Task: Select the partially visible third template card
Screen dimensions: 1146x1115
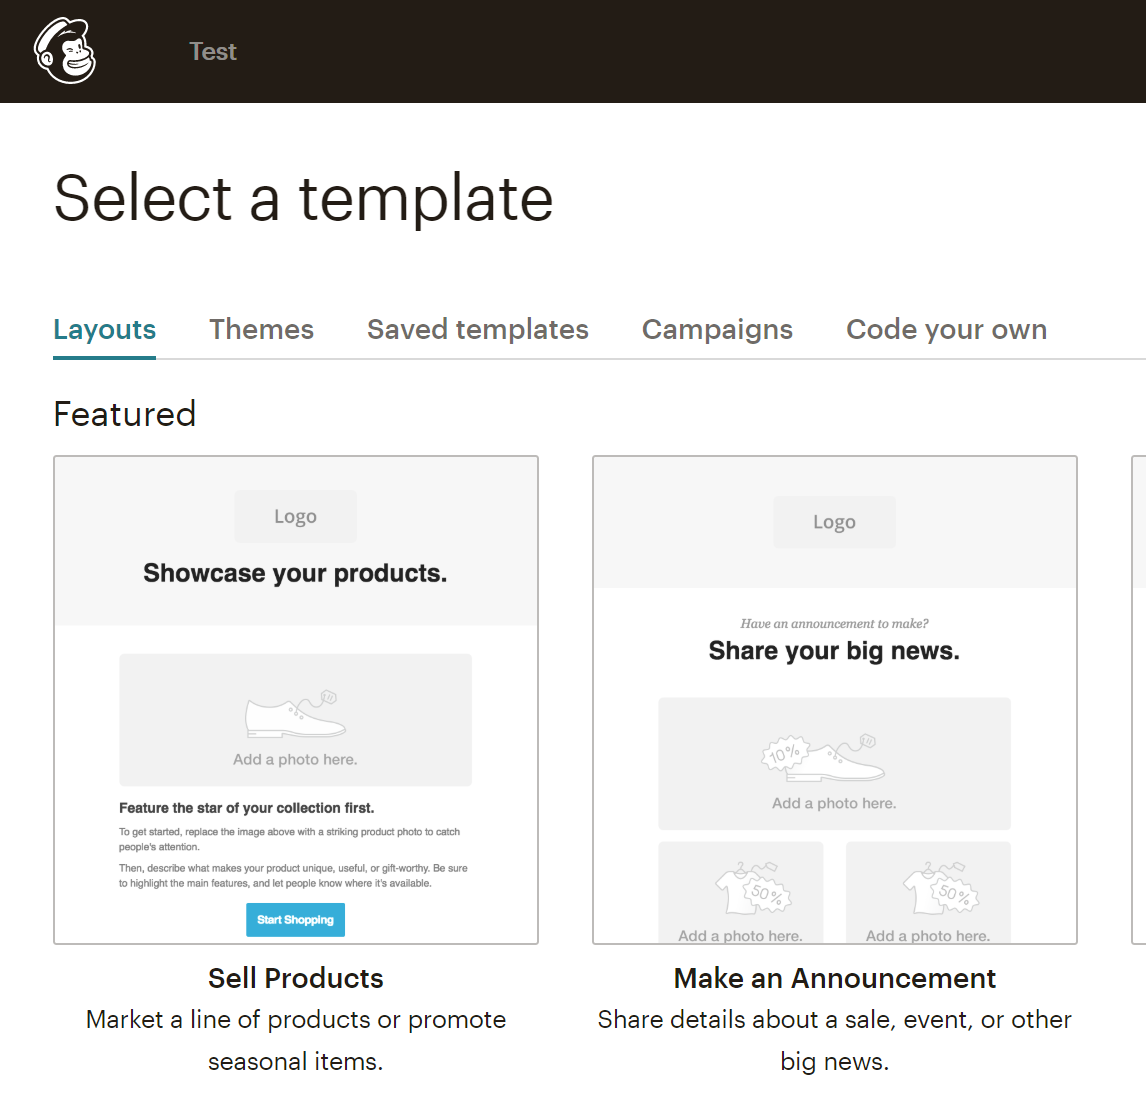Action: 1138,700
